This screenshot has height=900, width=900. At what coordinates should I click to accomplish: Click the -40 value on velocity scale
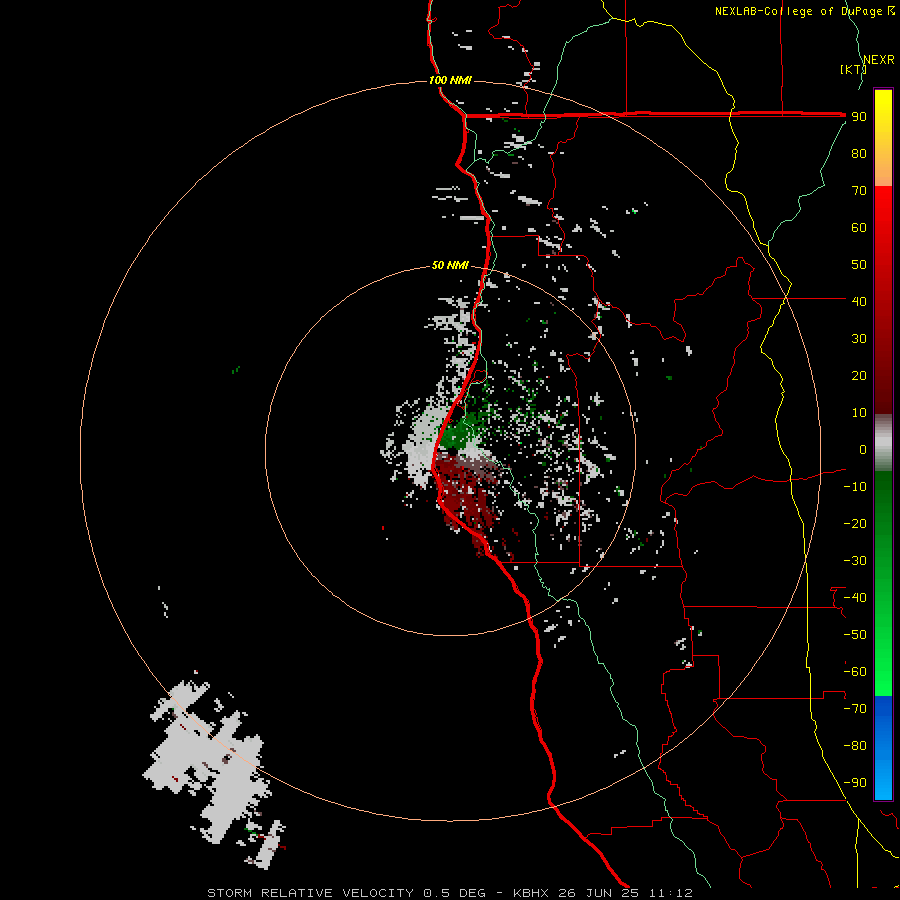[855, 598]
